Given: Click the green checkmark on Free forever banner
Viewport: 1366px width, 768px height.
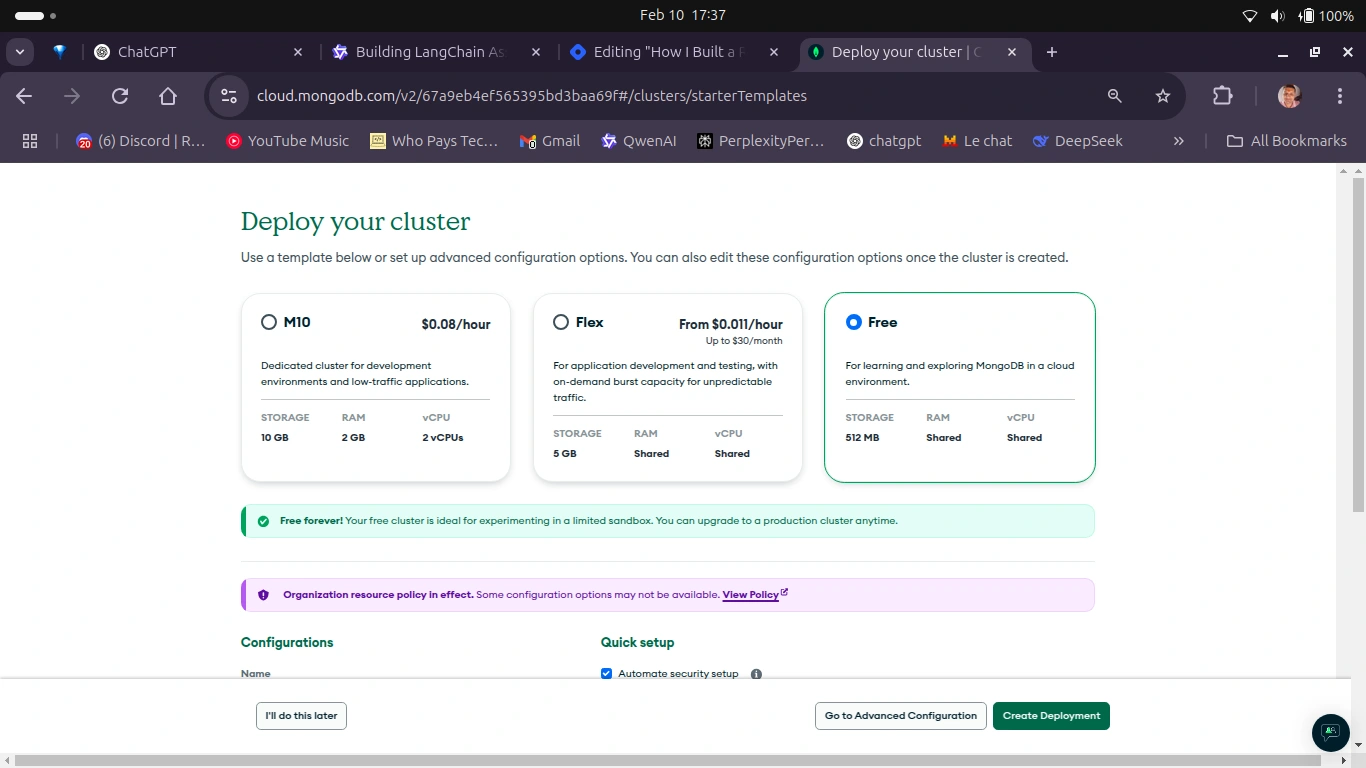Looking at the screenshot, I should click(263, 520).
